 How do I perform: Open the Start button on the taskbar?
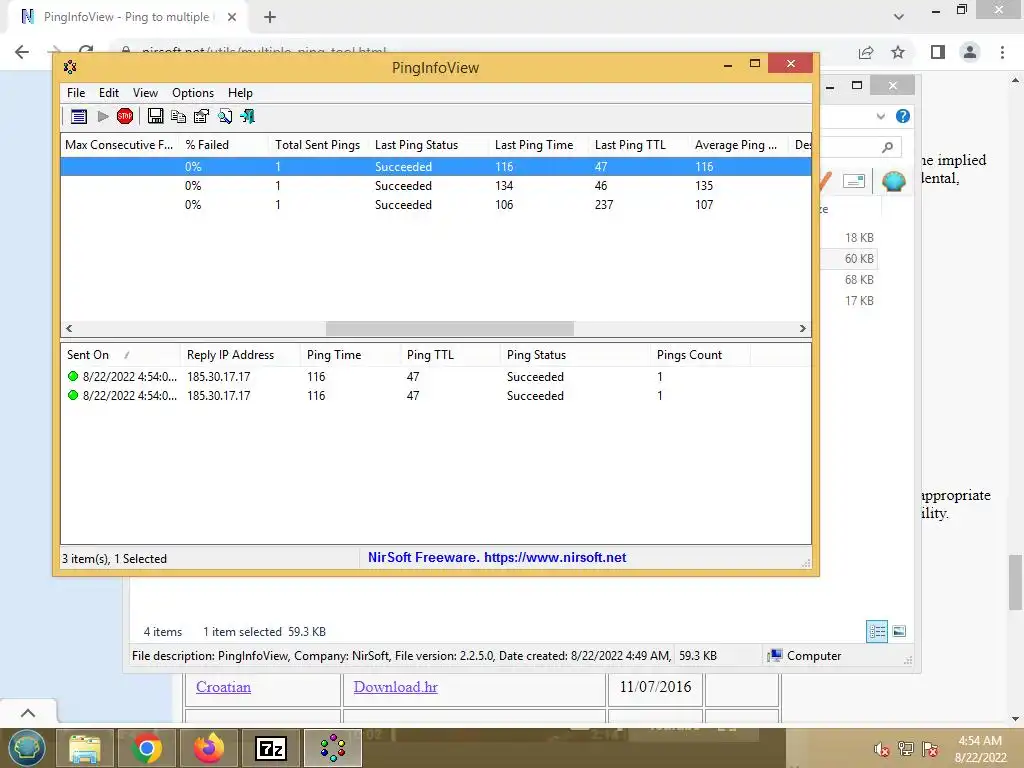pyautogui.click(x=27, y=748)
